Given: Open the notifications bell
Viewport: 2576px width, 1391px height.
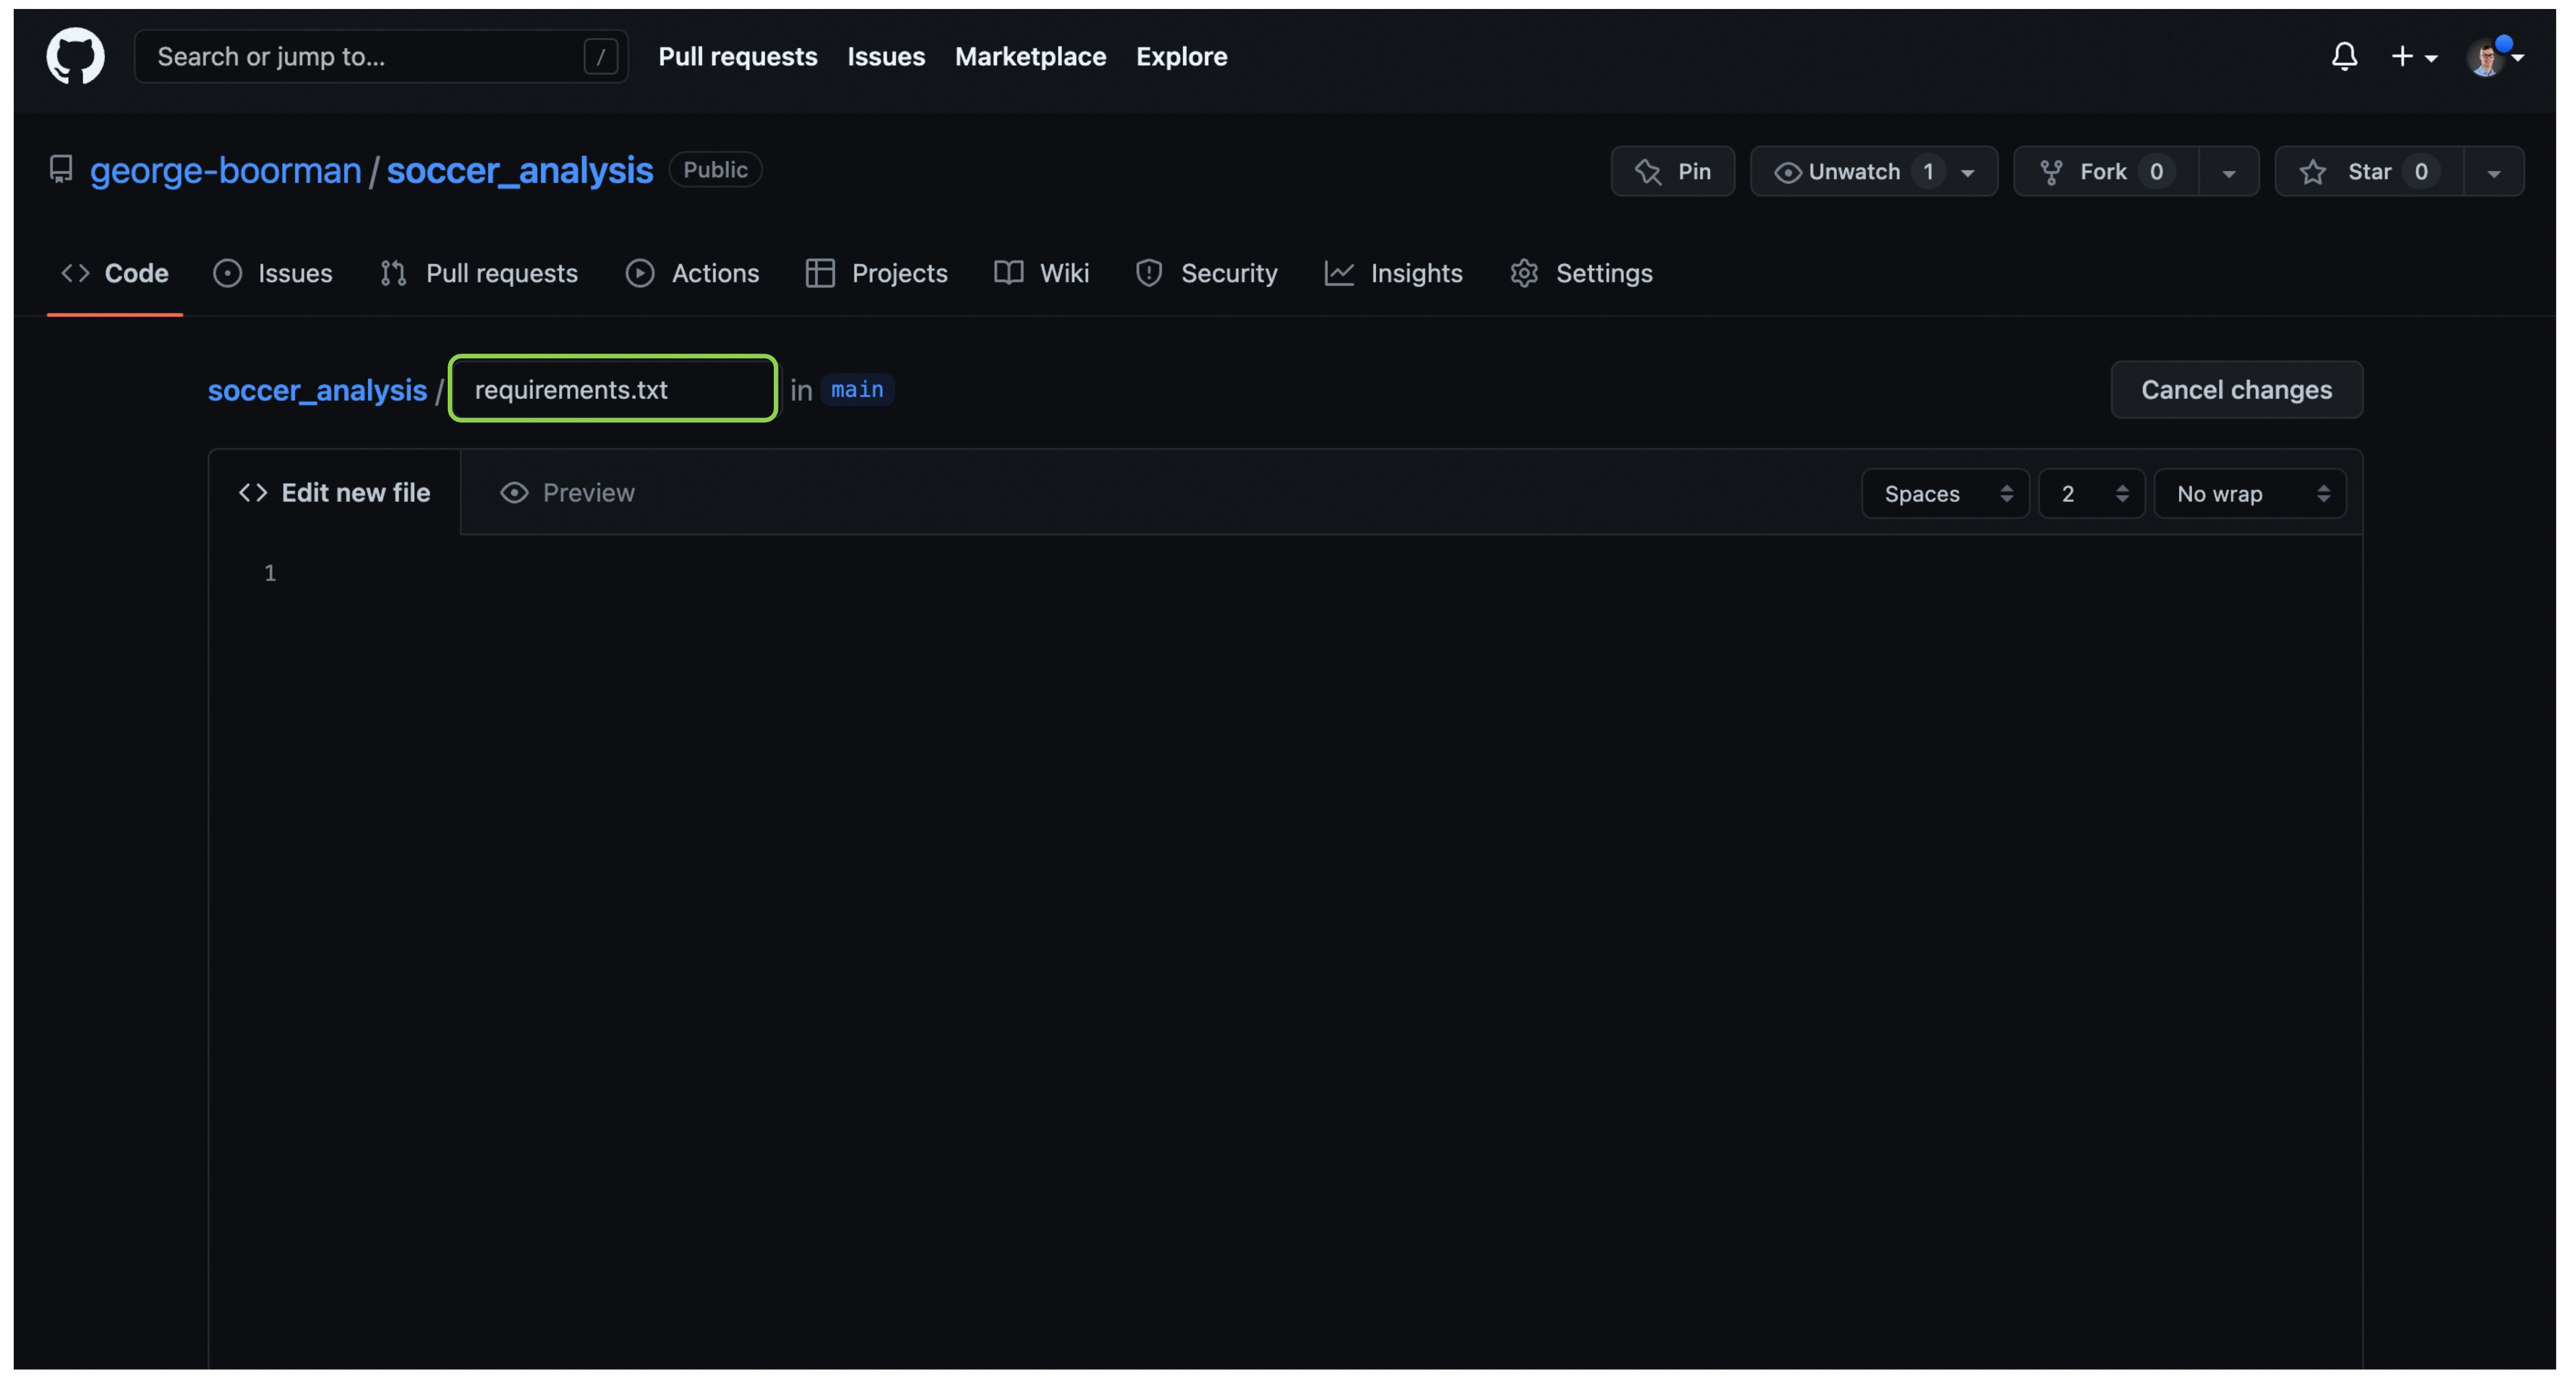Looking at the screenshot, I should coord(2344,56).
